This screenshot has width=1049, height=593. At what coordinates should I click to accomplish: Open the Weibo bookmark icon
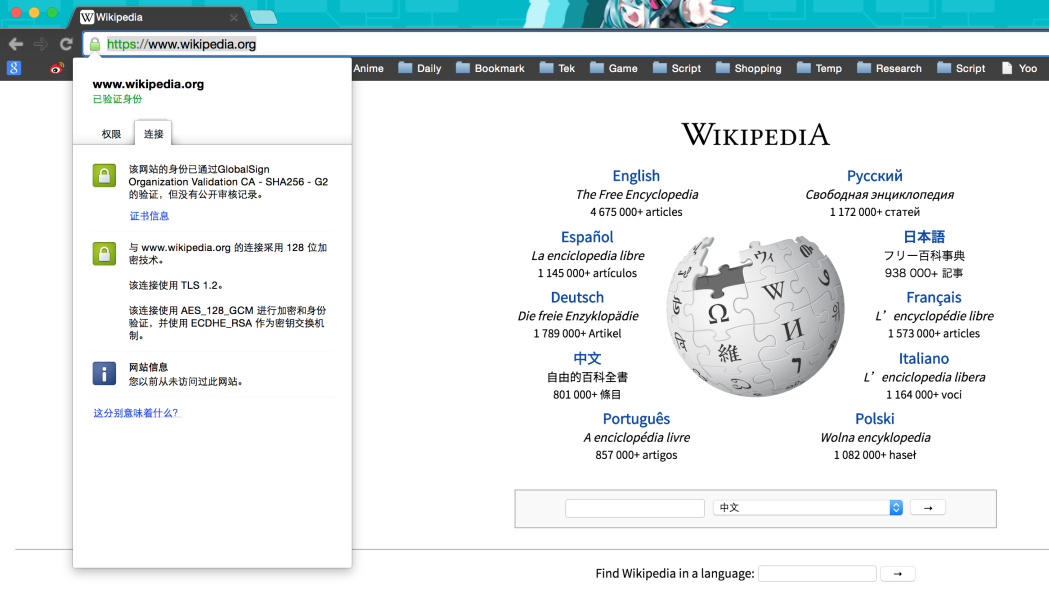(x=57, y=68)
